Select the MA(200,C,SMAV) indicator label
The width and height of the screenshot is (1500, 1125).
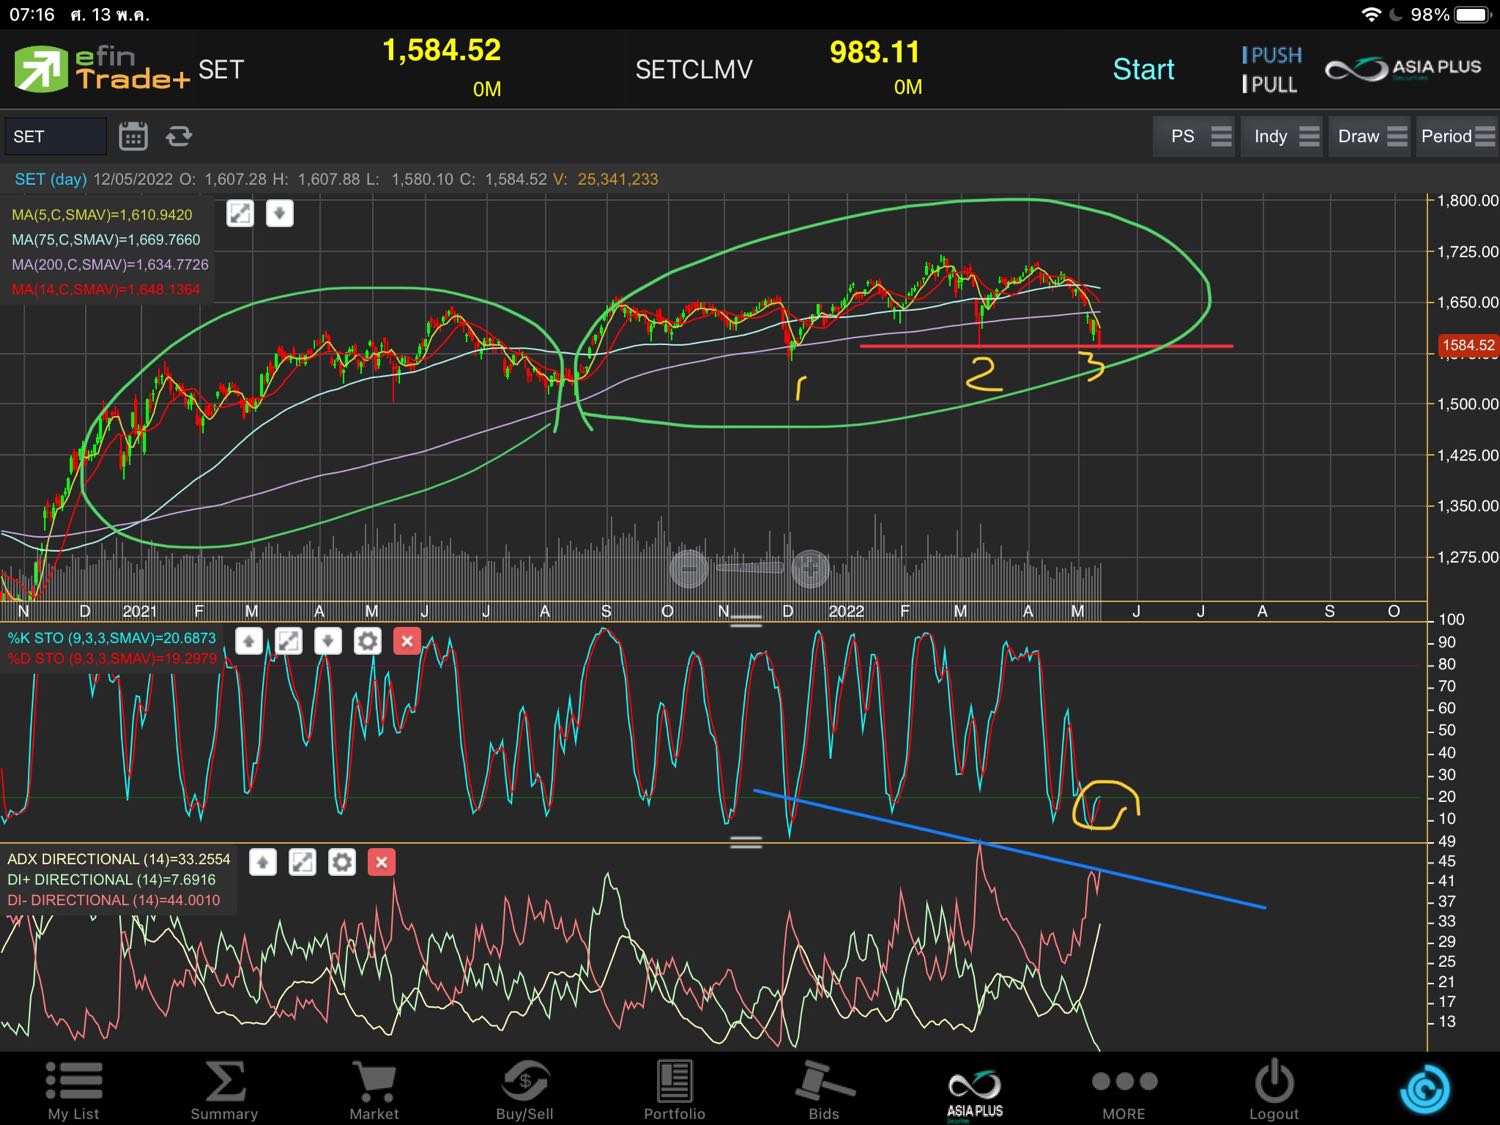point(110,264)
